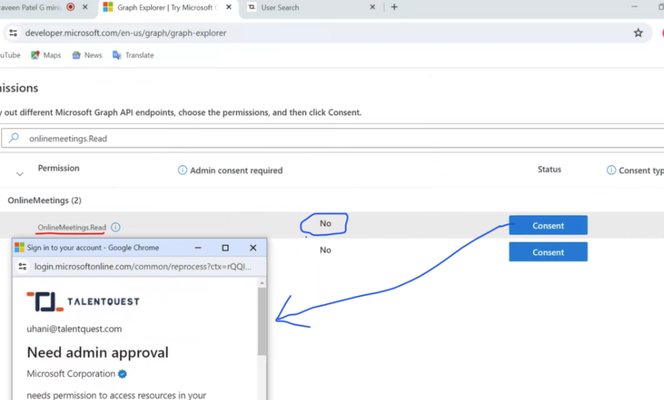Close the Graph Explorer tab

click(229, 7)
